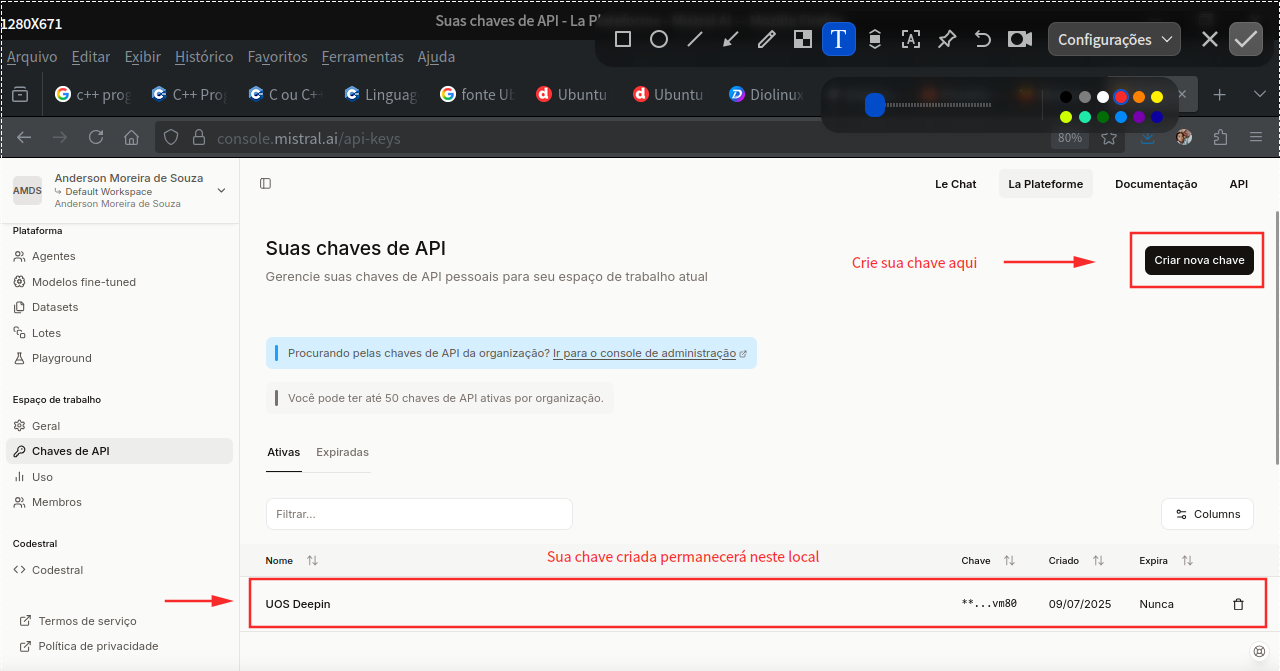View site security lock information
Screen dimensions: 1280x671
coord(197,137)
